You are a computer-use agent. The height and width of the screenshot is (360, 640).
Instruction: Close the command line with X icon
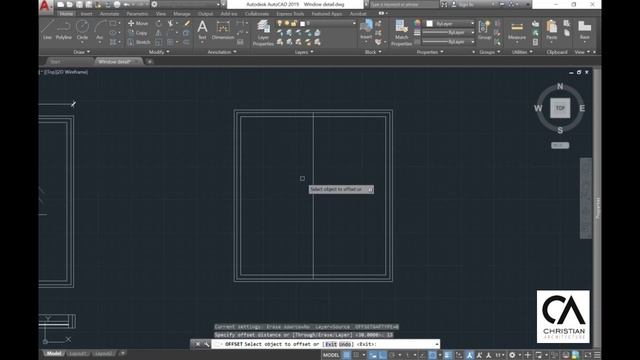tap(198, 344)
